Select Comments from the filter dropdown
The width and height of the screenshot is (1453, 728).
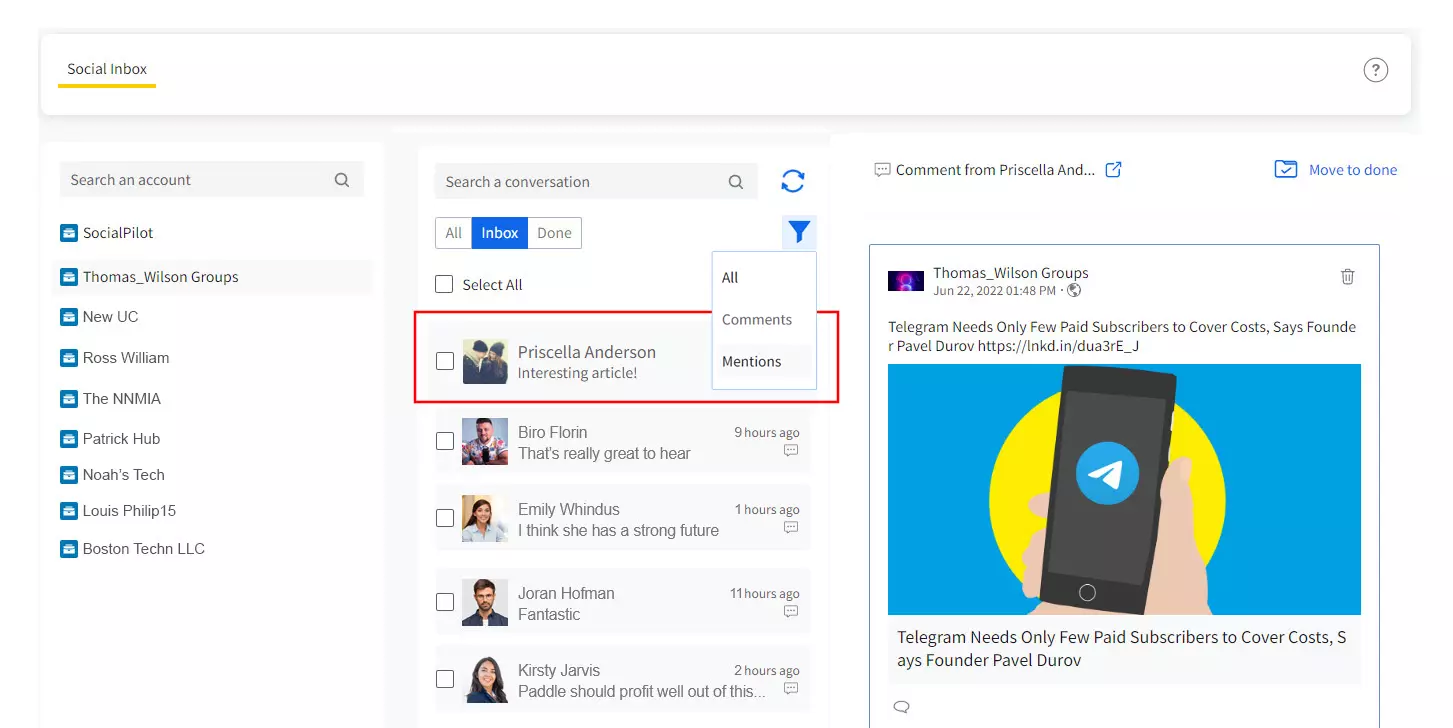756,319
